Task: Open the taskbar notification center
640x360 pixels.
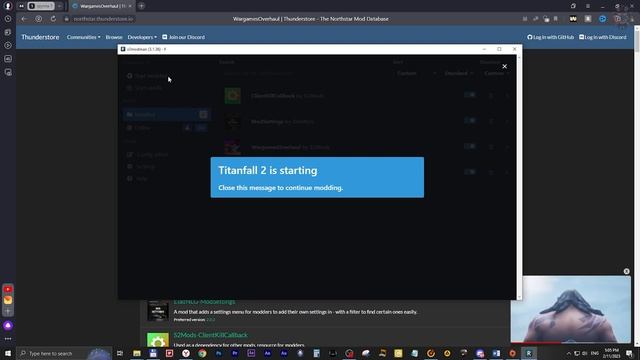Action: (x=629, y=353)
